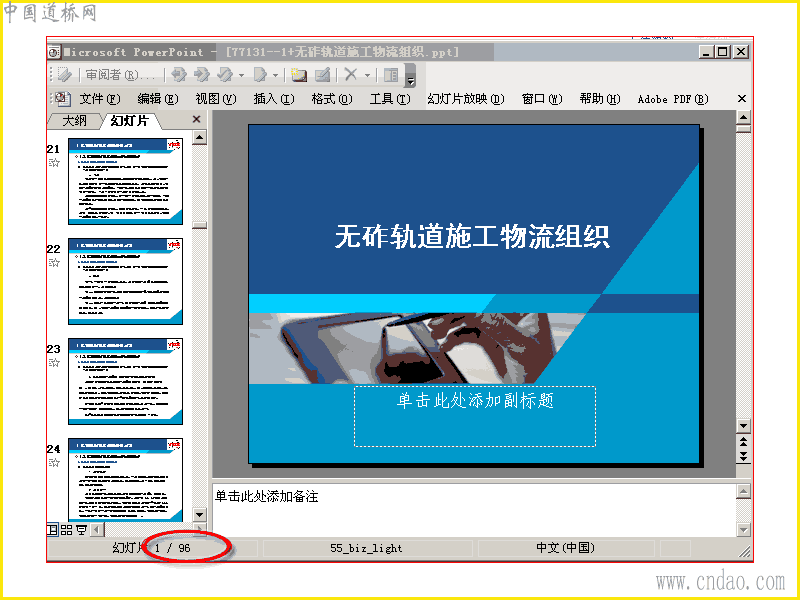This screenshot has height=600, width=800.
Task: Expand the unapply dropdown arrow
Action: tap(276, 76)
